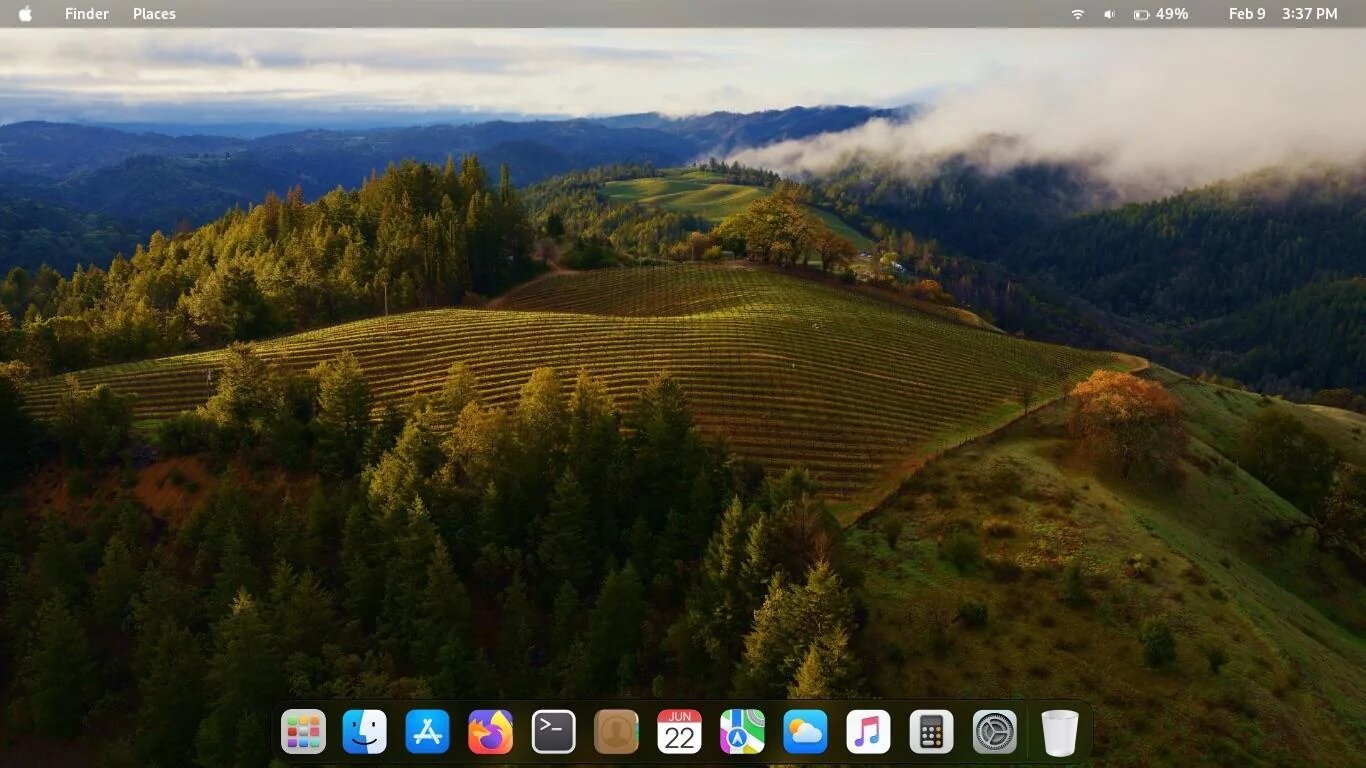1366x768 pixels.
Task: Click the volume speaker icon
Action: [x=1109, y=14]
